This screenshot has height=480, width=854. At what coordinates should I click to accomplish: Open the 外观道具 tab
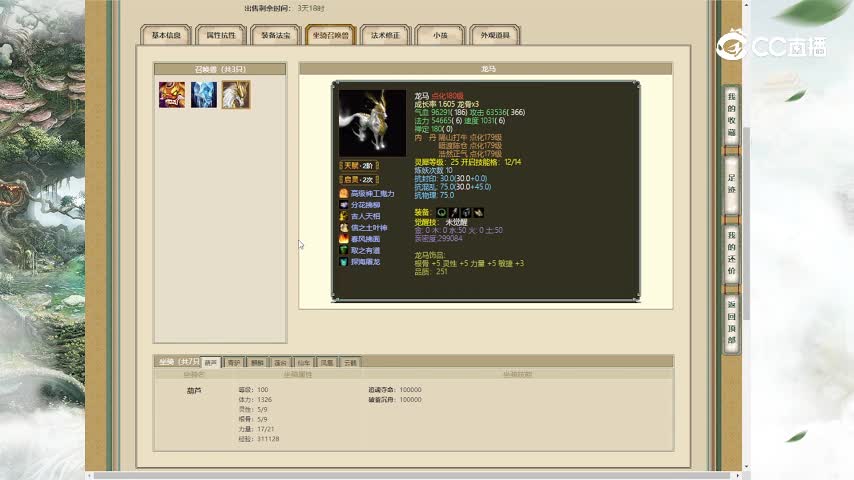click(x=495, y=35)
